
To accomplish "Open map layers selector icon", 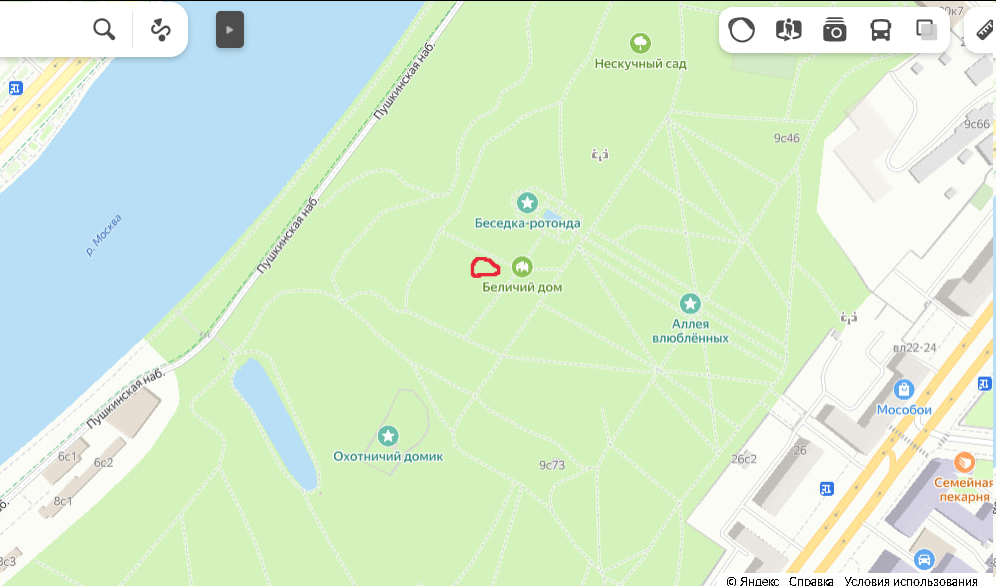I will (927, 30).
